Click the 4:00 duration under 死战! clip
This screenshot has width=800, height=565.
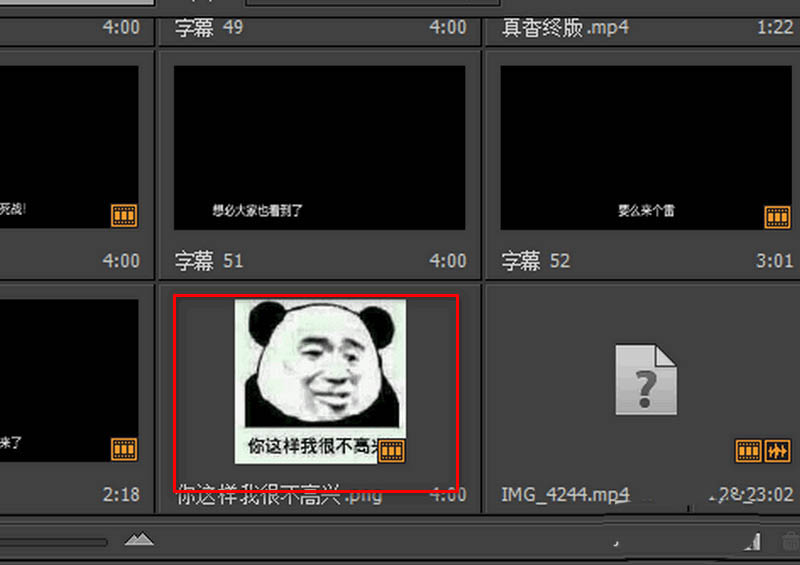coord(121,261)
